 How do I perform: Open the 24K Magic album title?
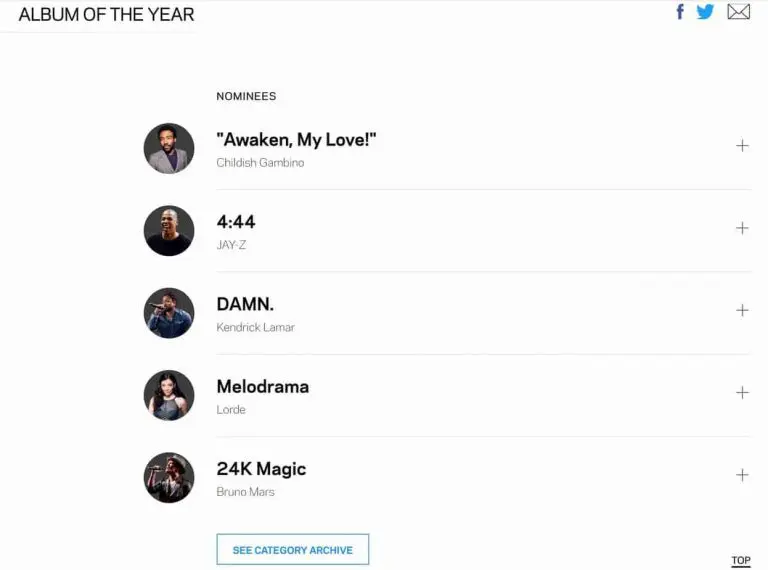pyautogui.click(x=261, y=469)
